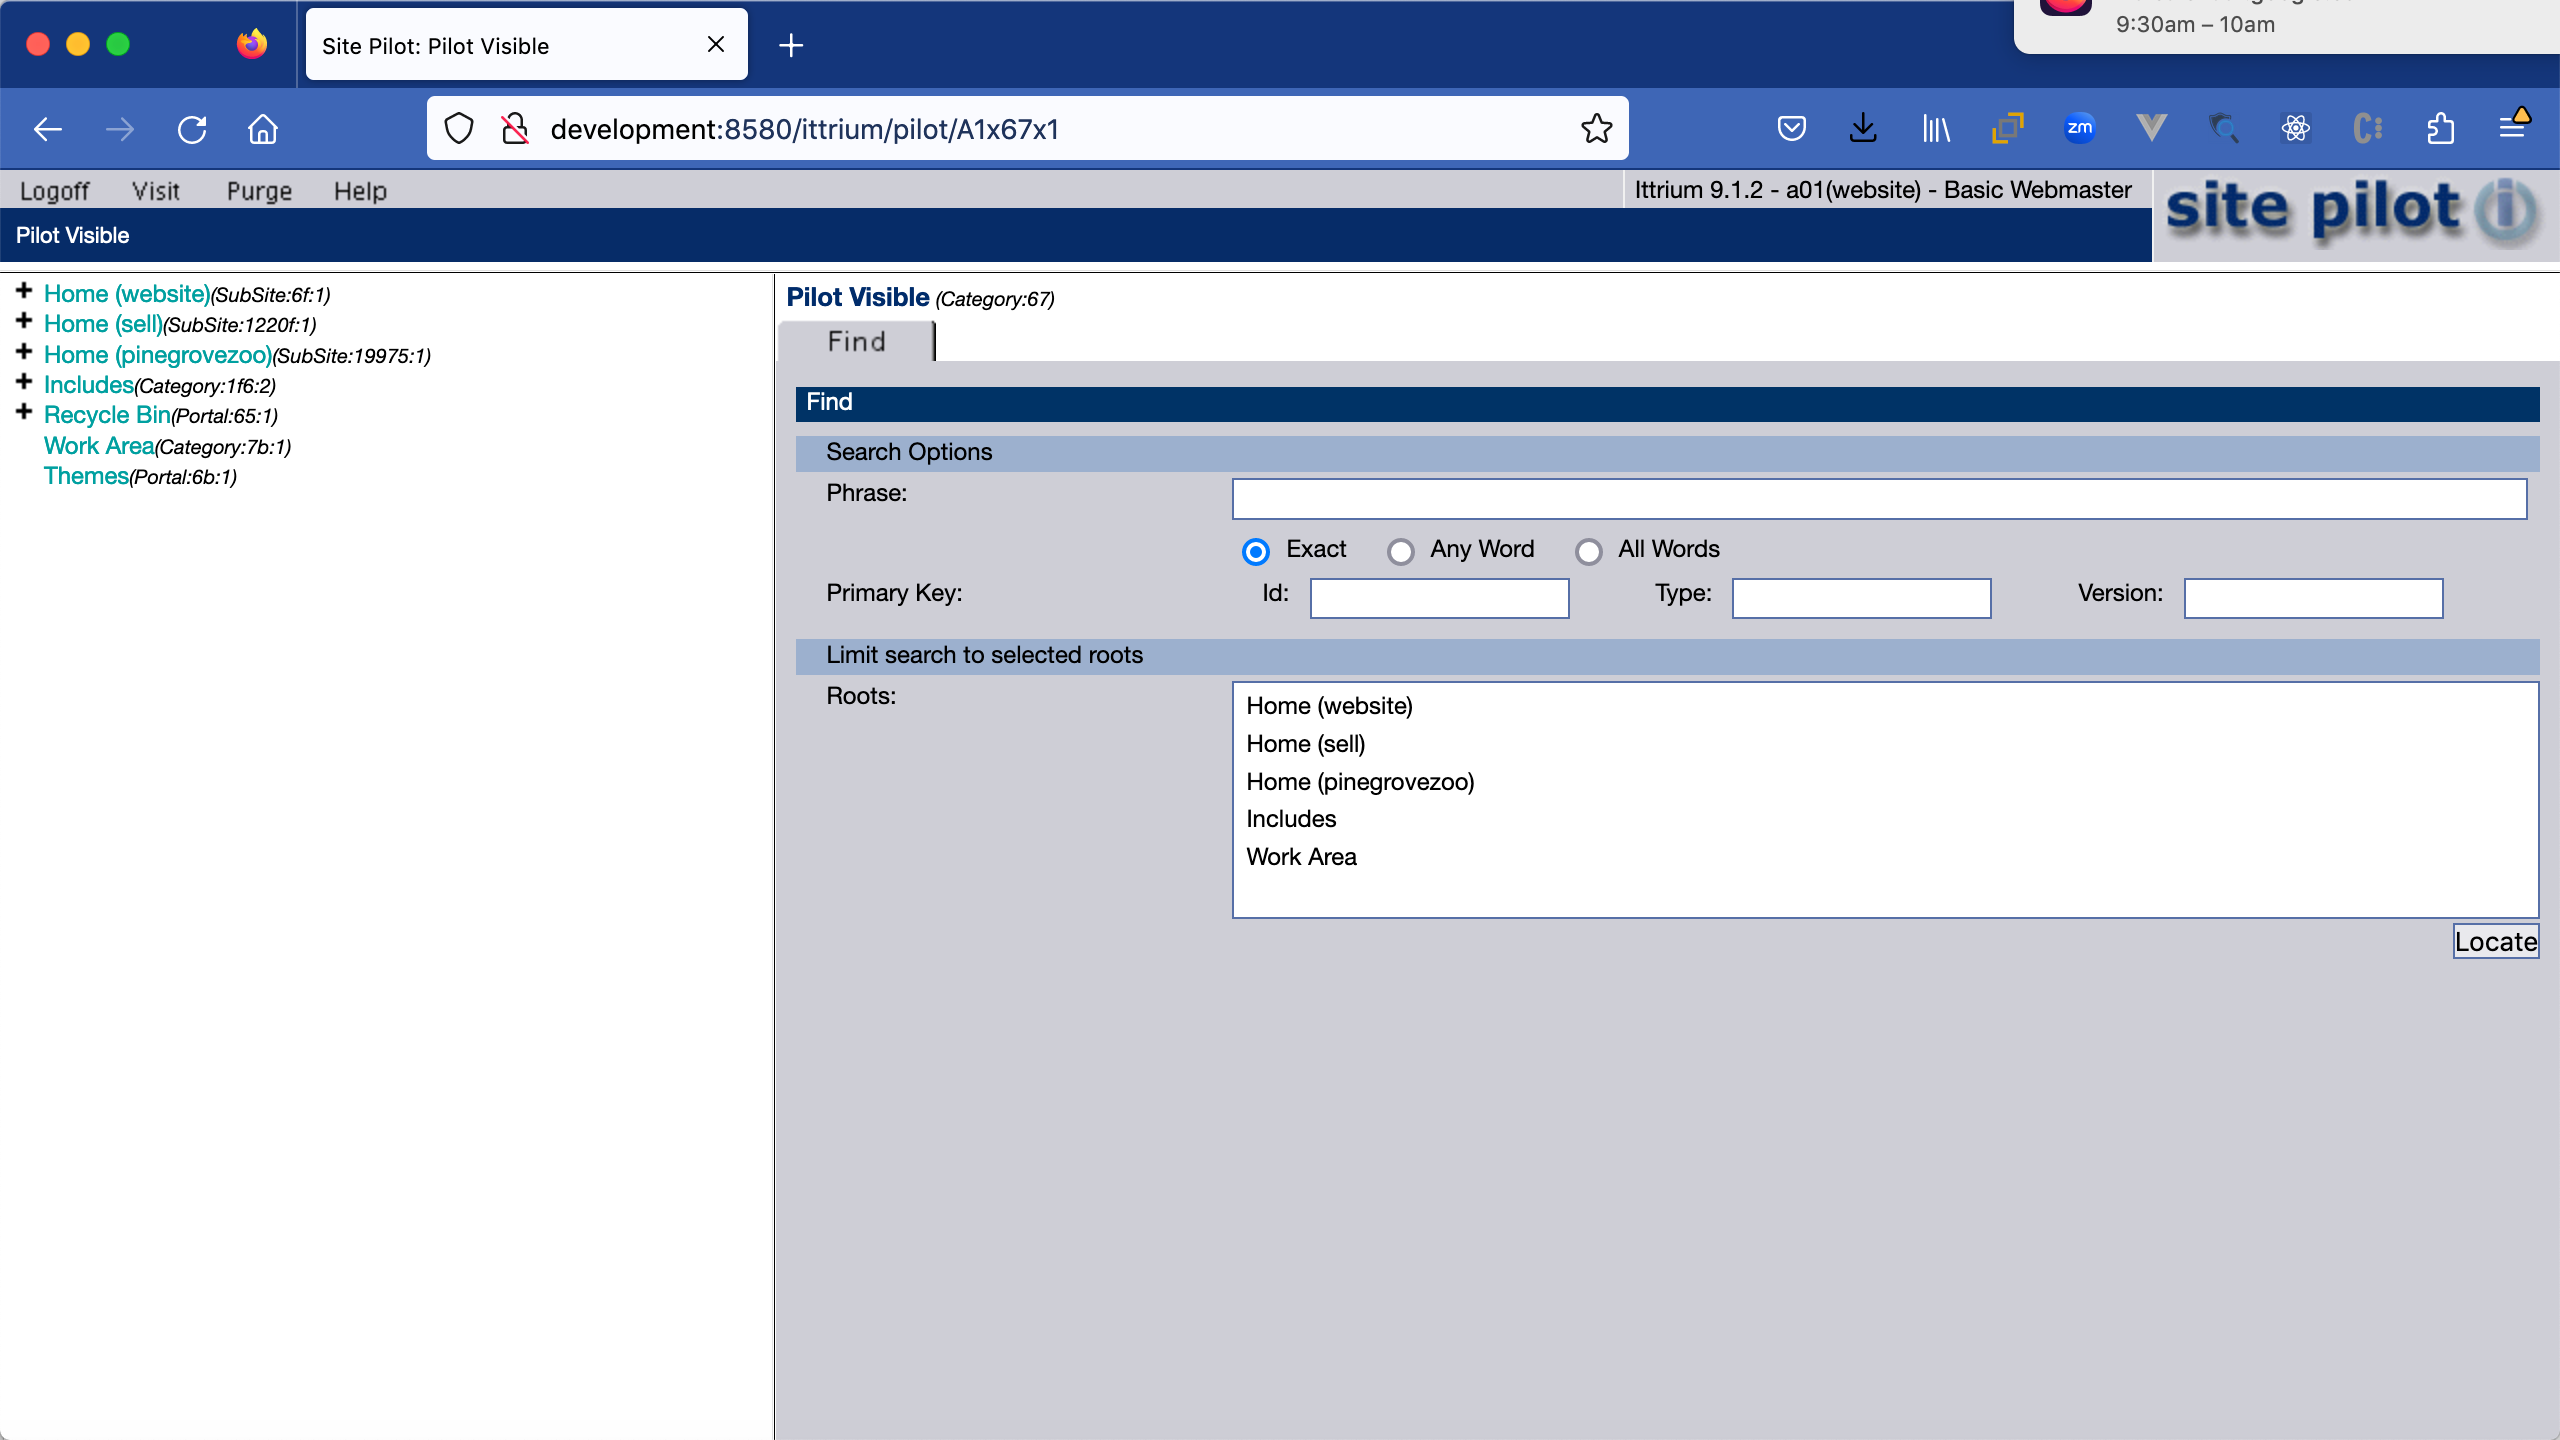Viewport: 2560px width, 1440px height.
Task: Open the Firefox downloads icon
Action: coord(1863,129)
